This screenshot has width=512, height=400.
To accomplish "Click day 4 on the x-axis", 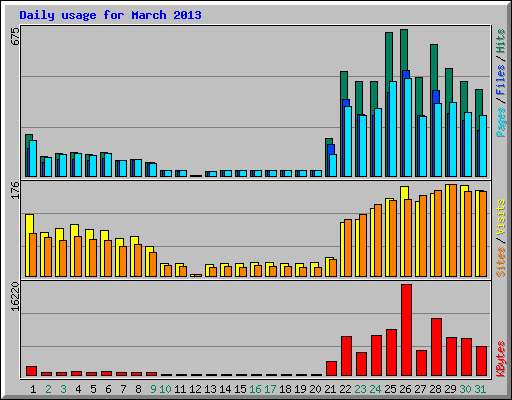I will [x=78, y=389].
